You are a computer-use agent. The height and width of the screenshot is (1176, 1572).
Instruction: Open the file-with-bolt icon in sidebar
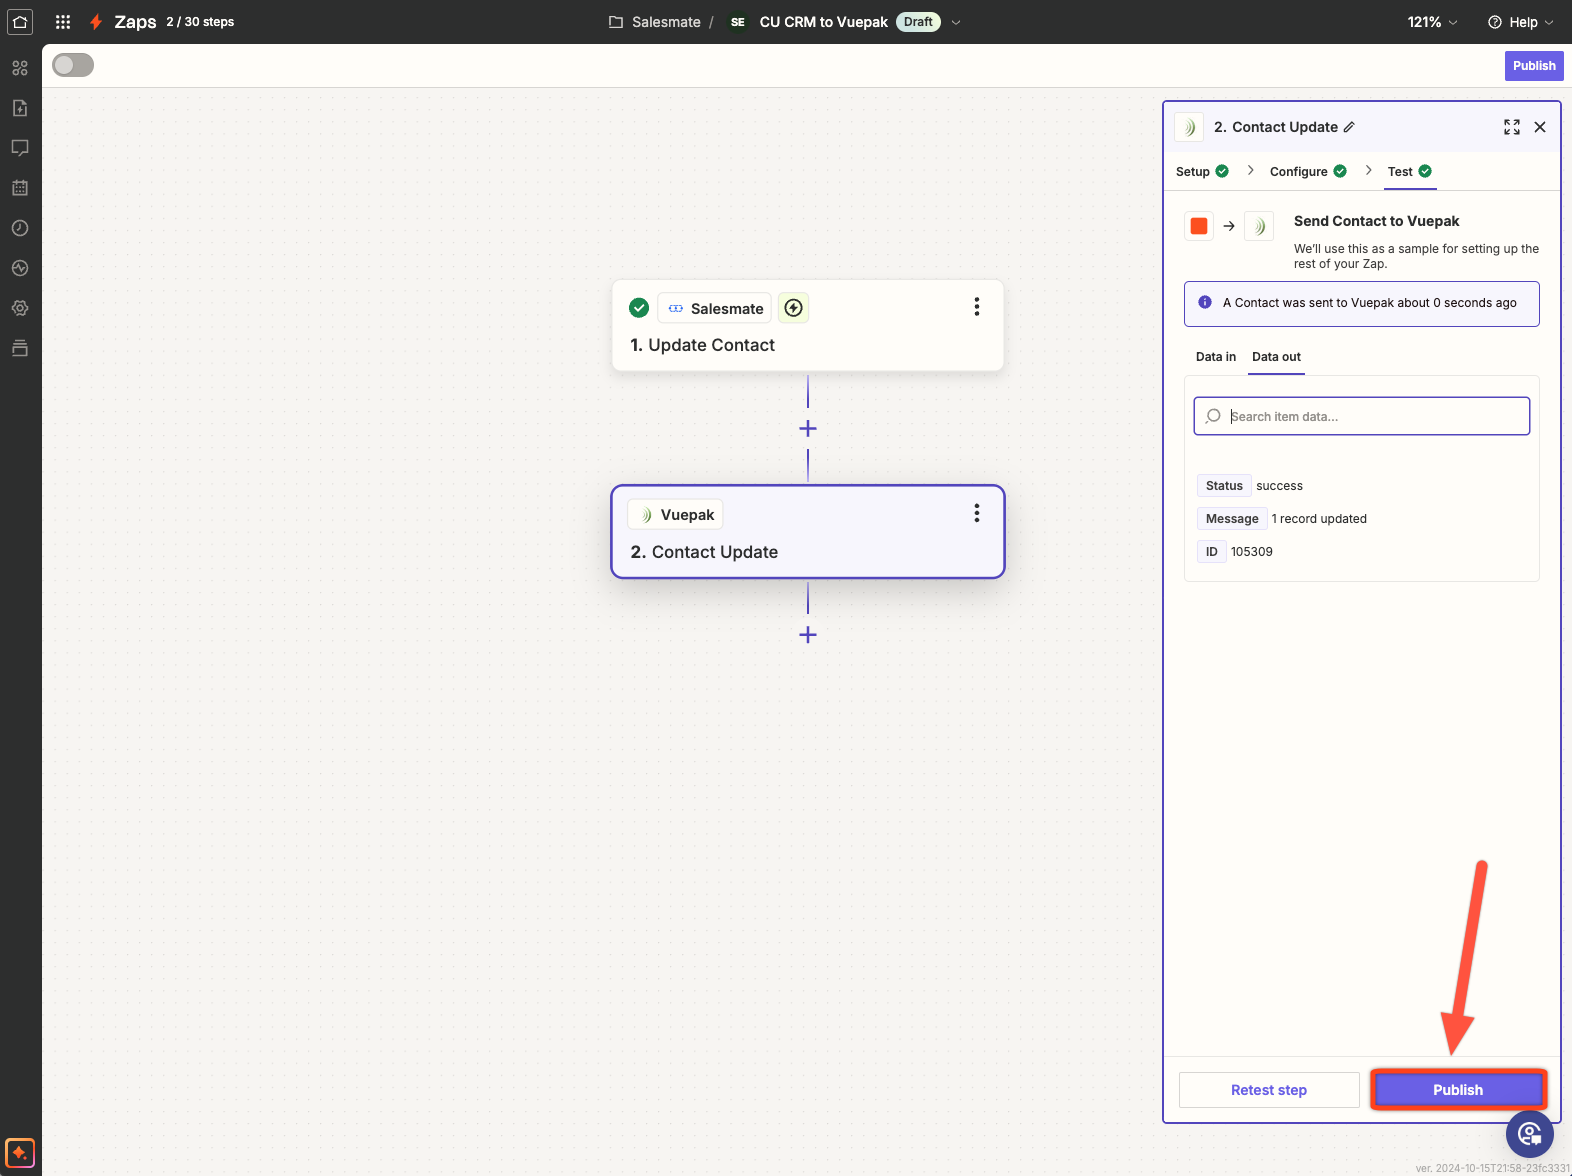tap(20, 108)
